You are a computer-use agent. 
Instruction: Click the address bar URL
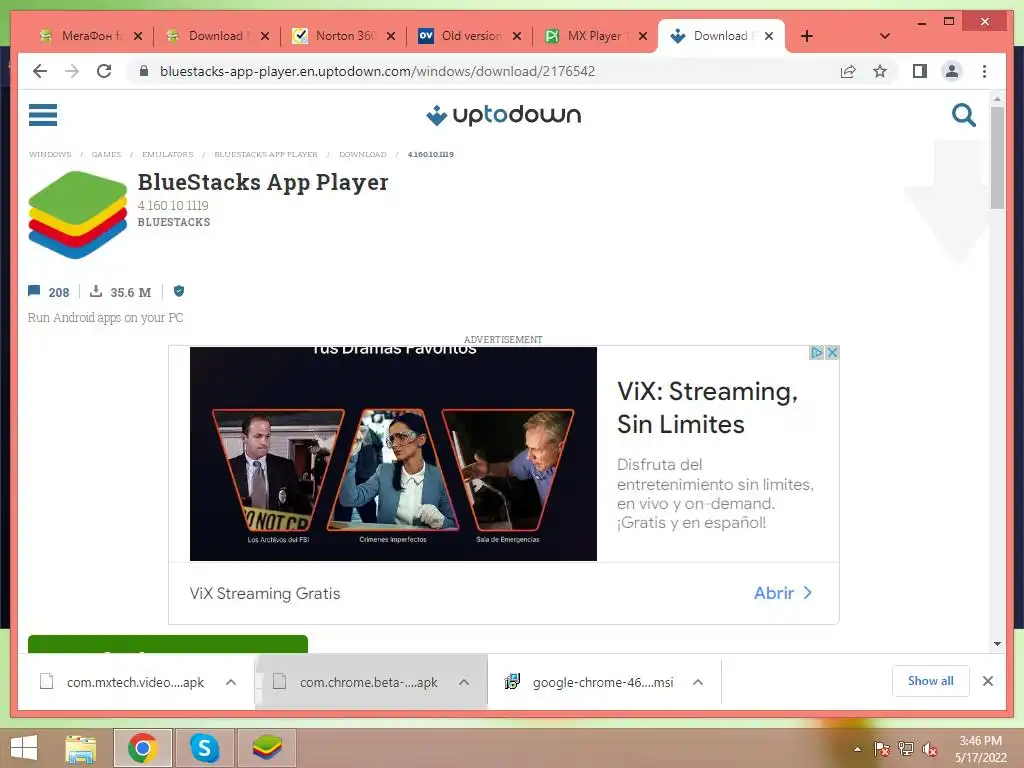[377, 71]
